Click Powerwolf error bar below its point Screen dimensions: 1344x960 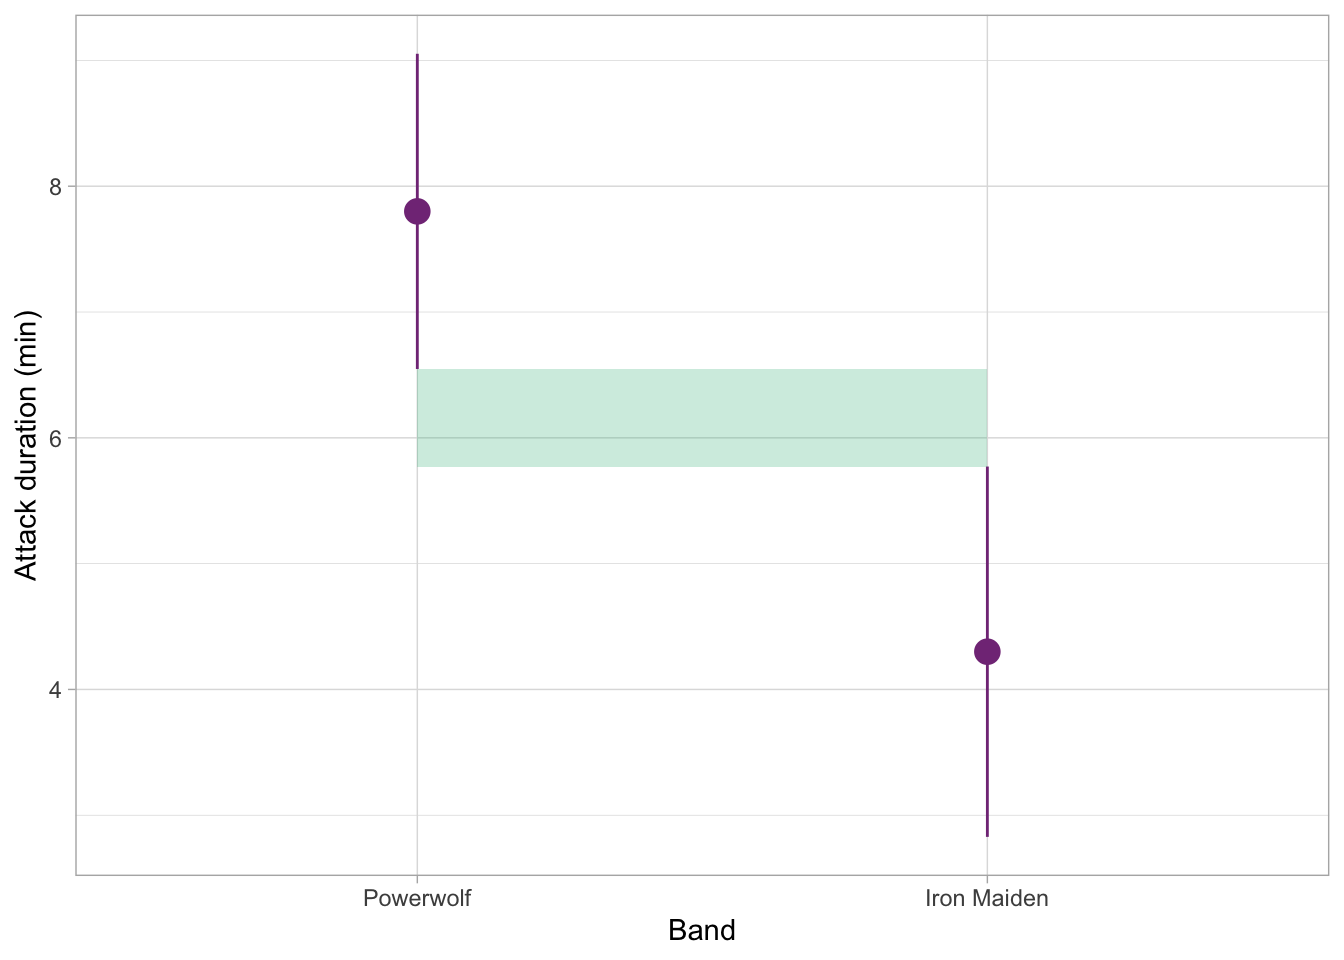tap(417, 300)
